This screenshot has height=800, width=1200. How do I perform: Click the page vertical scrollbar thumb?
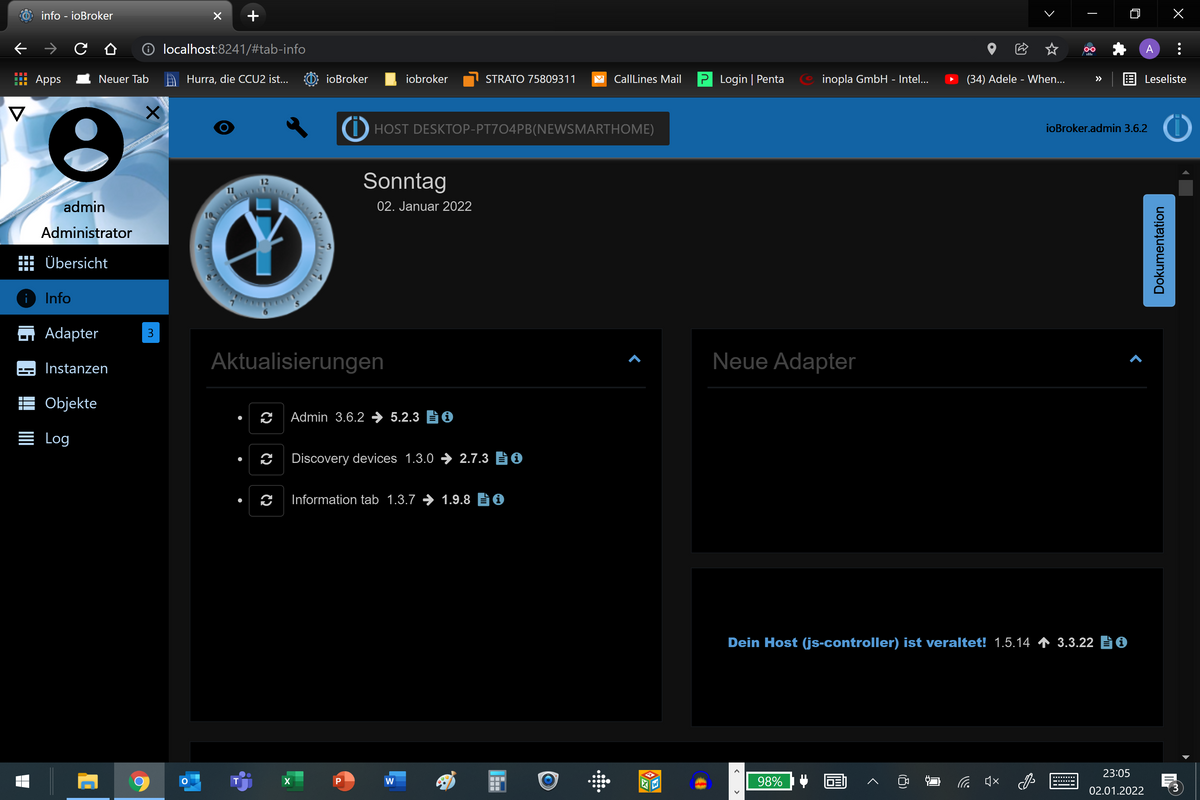1186,187
